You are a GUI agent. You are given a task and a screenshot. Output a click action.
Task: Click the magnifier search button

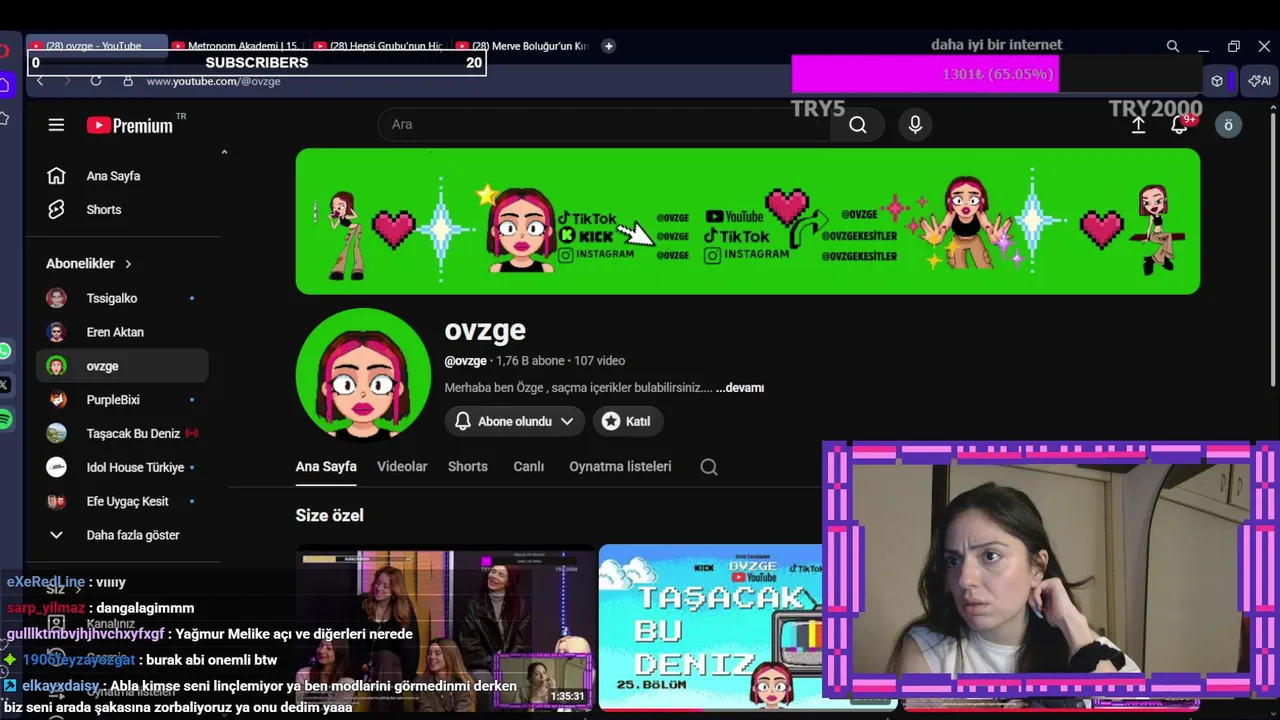[x=858, y=125]
